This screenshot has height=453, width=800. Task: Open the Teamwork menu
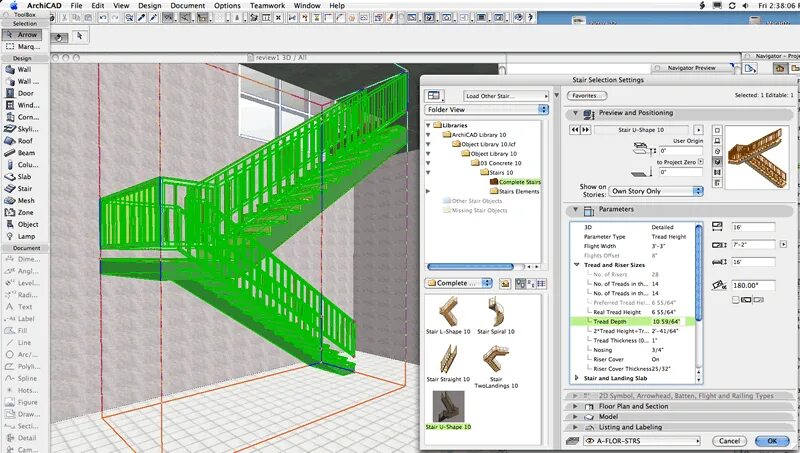click(268, 6)
